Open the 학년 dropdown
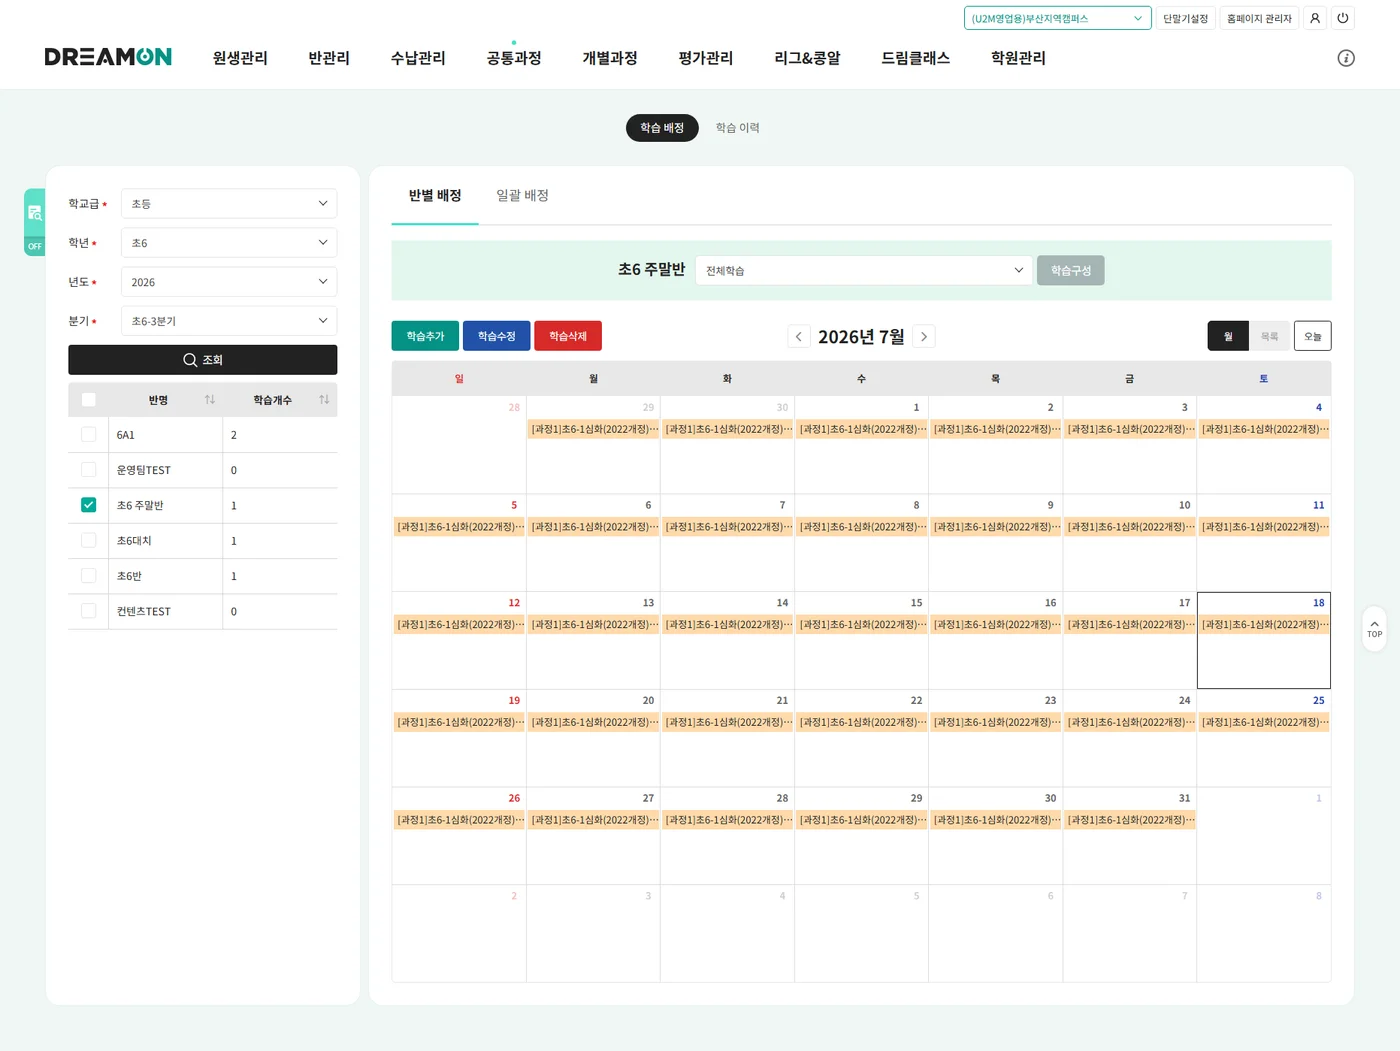1400x1051 pixels. tap(229, 243)
